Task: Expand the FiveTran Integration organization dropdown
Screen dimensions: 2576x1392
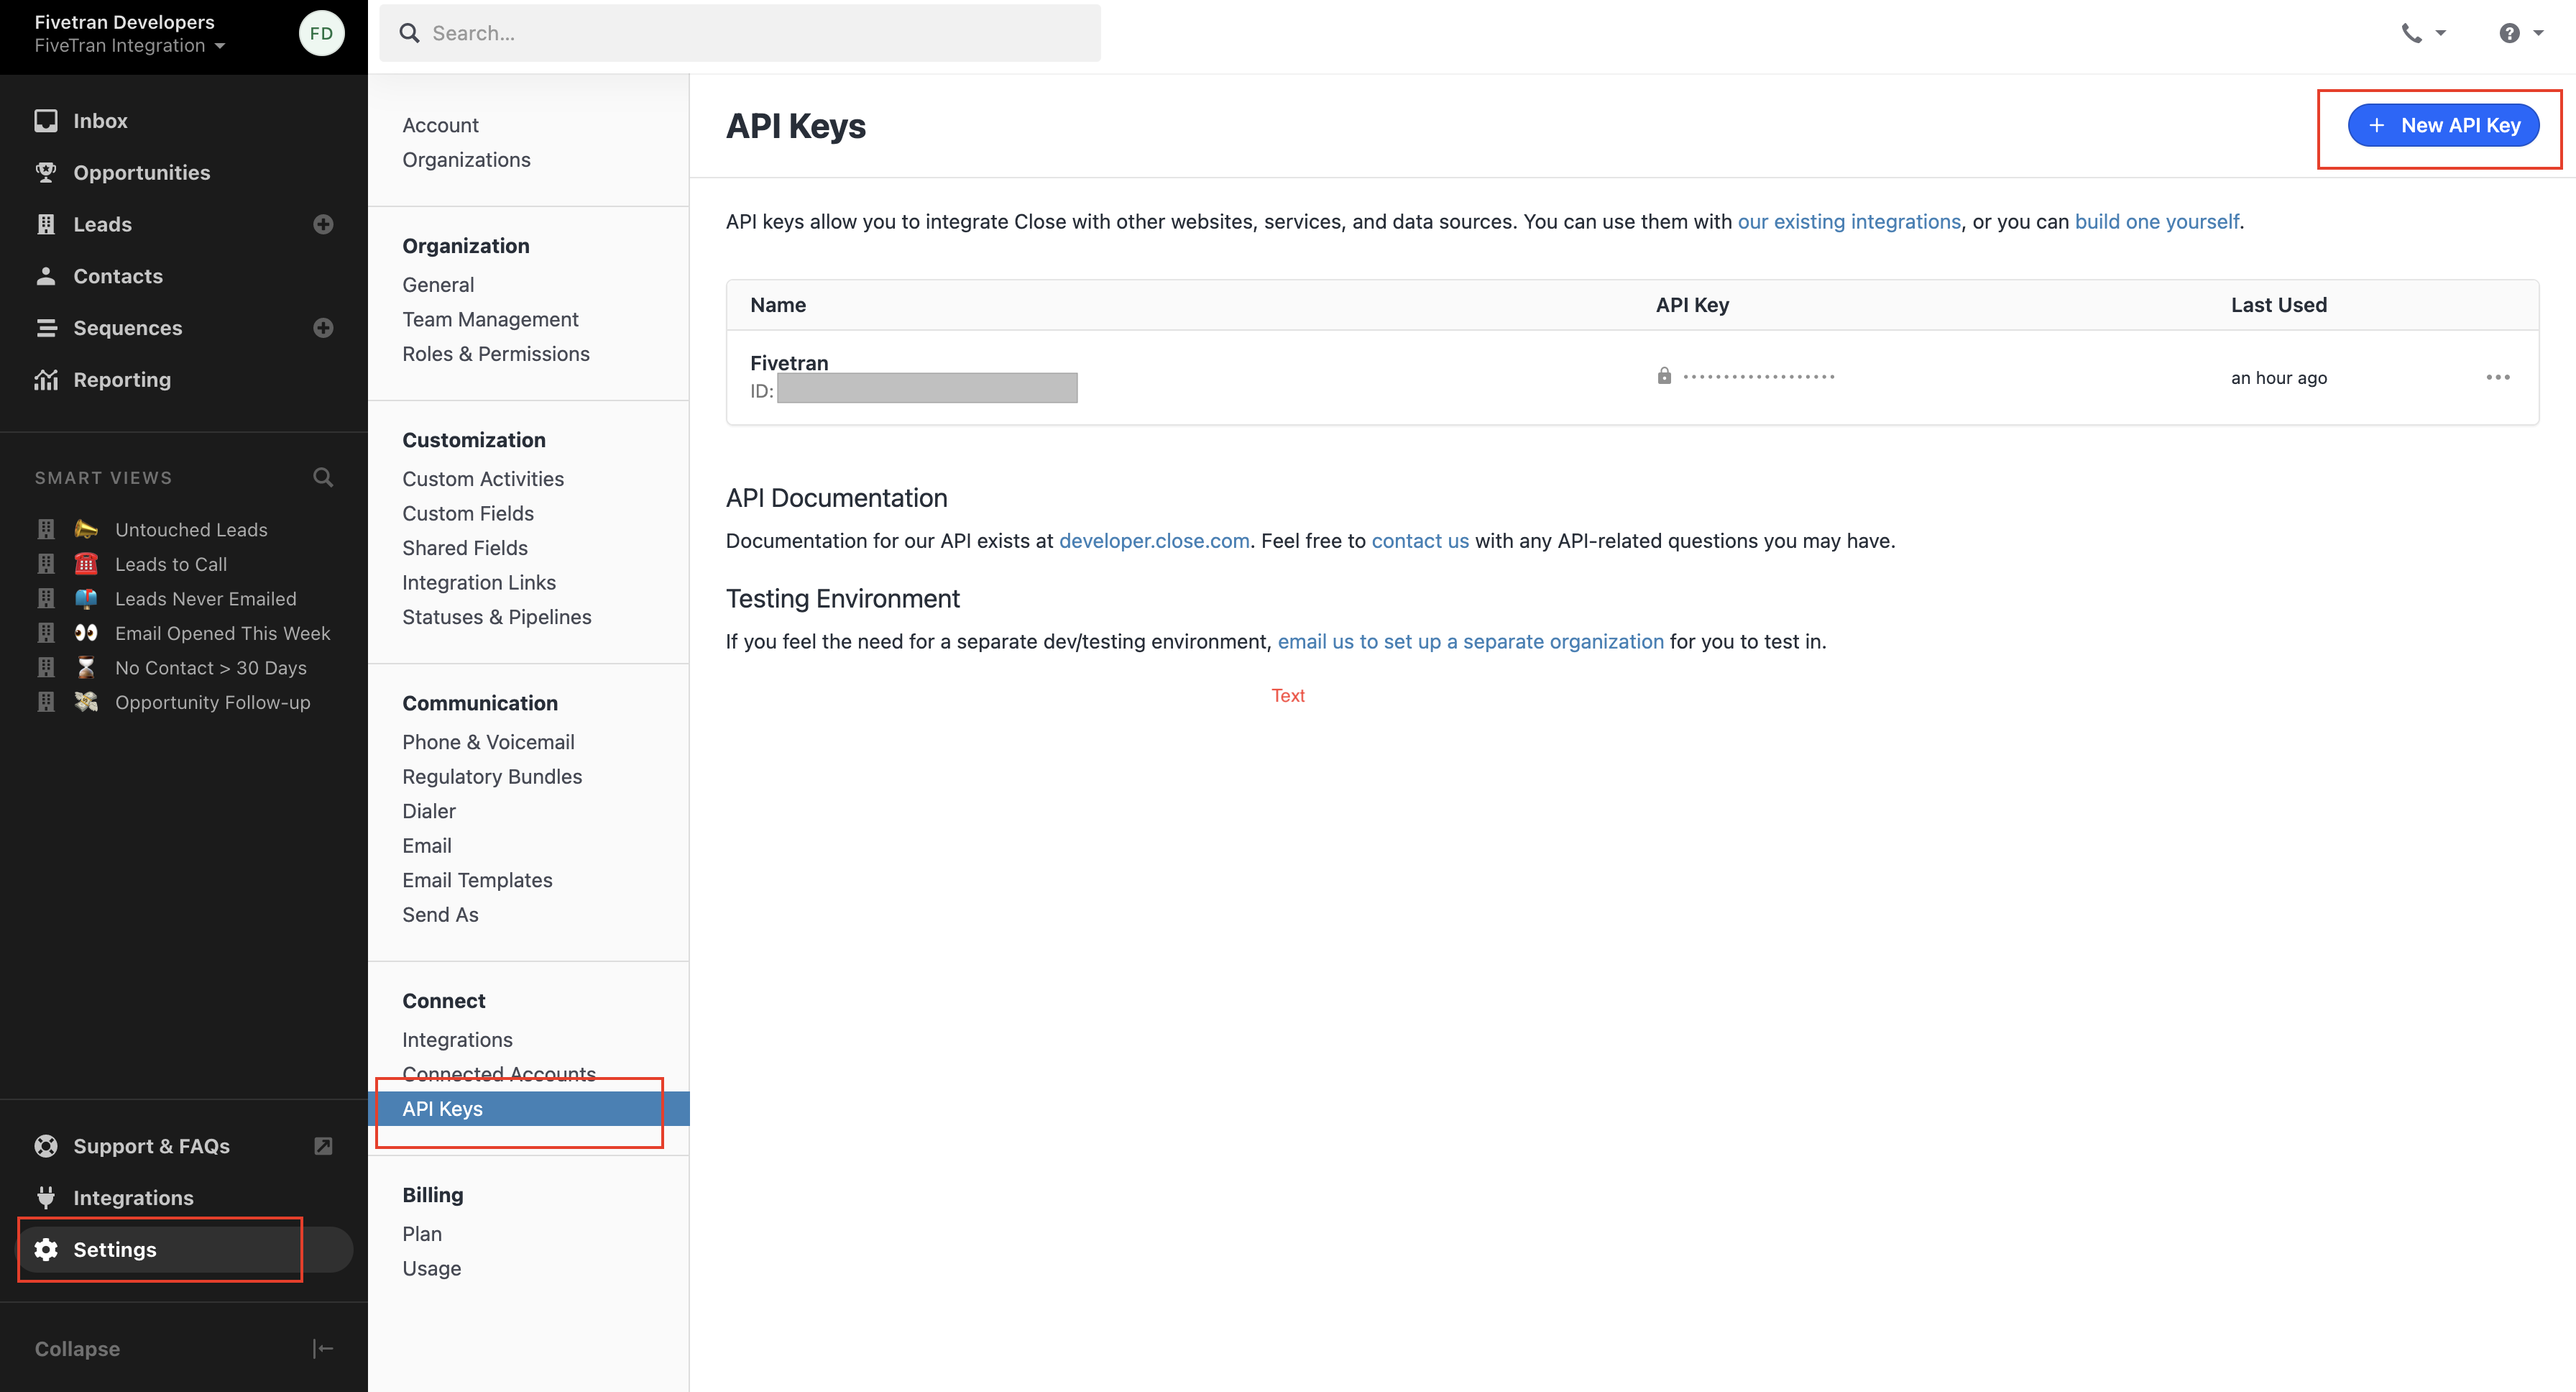Action: [130, 46]
